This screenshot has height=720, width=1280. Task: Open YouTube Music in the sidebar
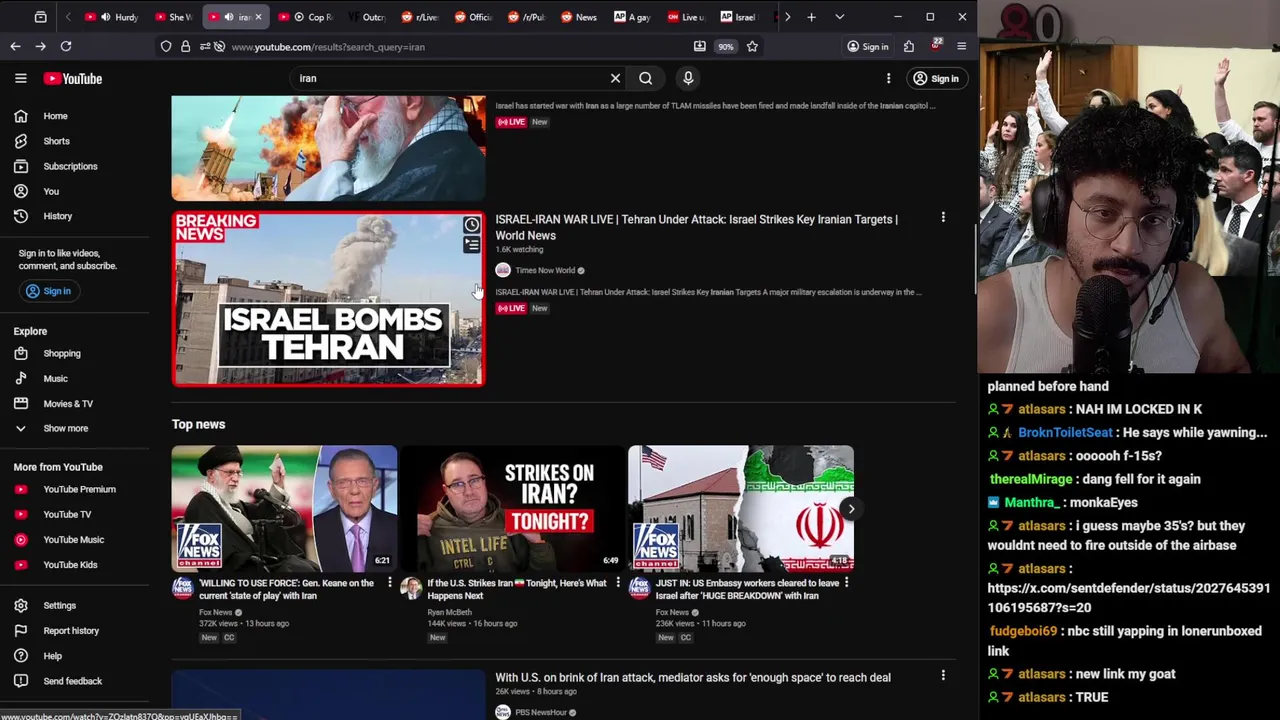(73, 539)
